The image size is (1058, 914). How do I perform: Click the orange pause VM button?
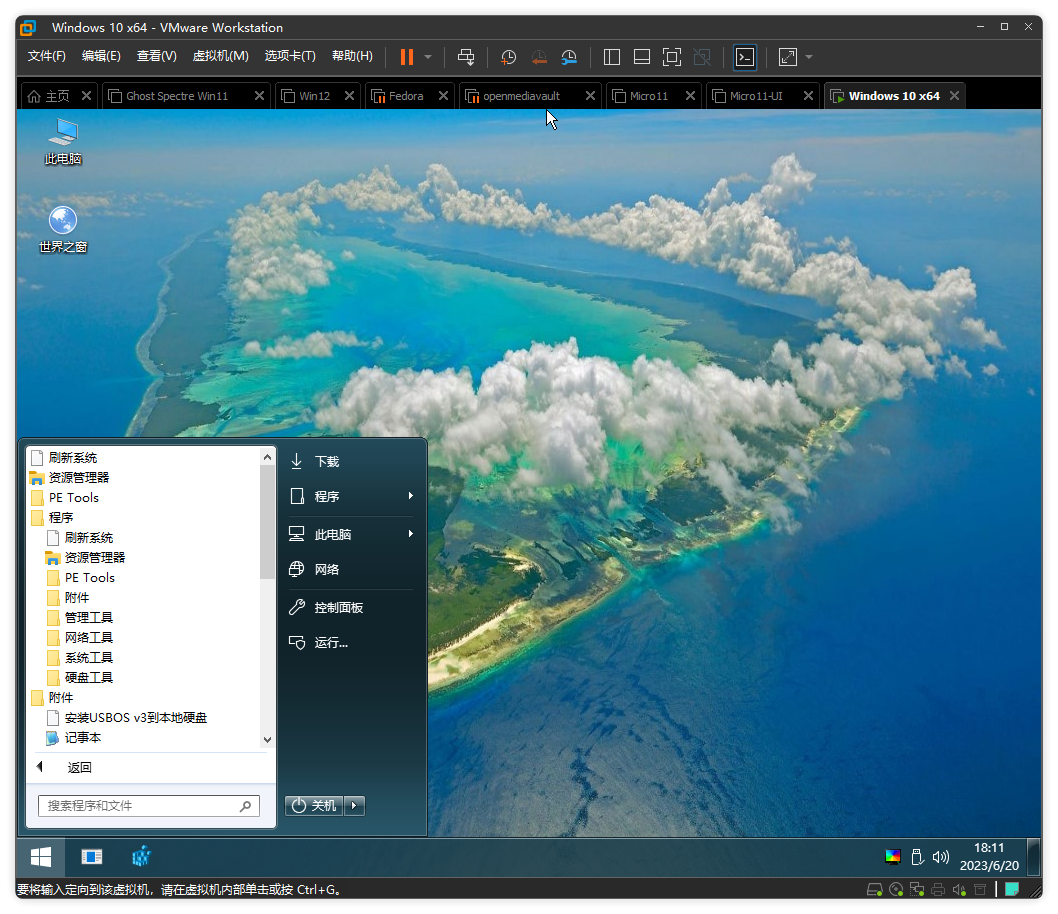406,57
